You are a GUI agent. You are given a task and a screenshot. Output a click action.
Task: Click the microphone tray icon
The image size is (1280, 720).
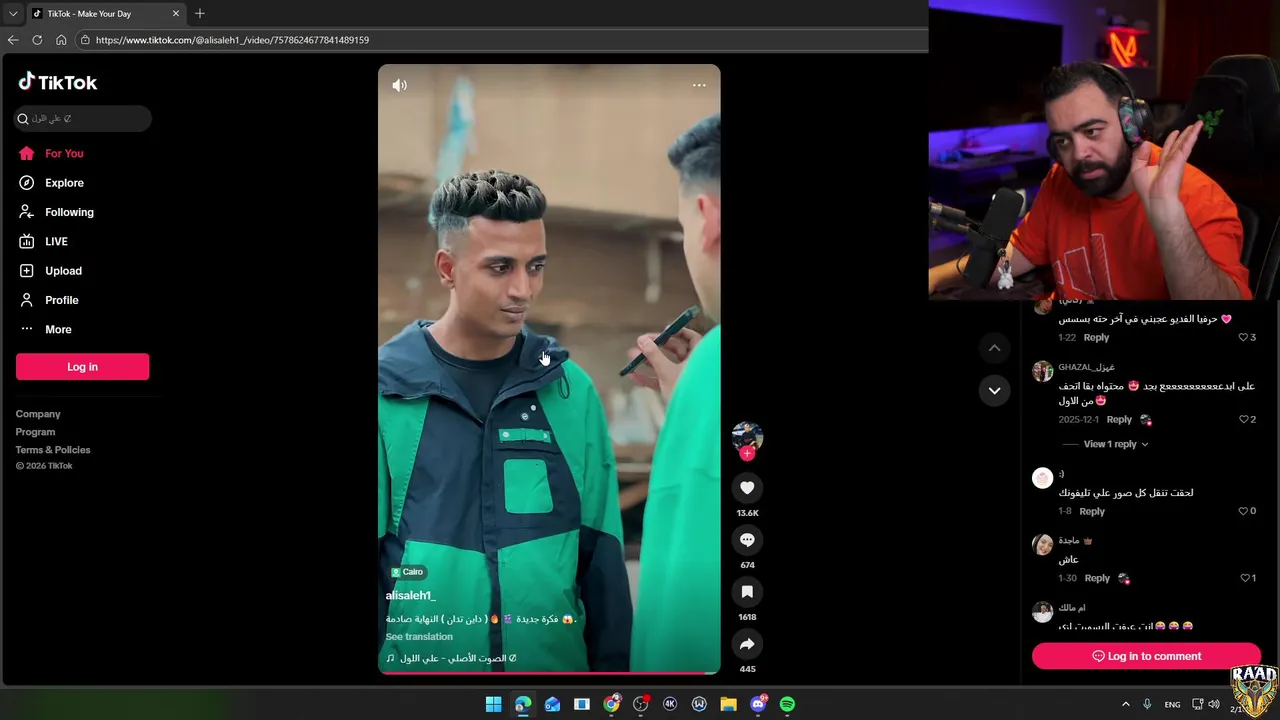(1147, 704)
